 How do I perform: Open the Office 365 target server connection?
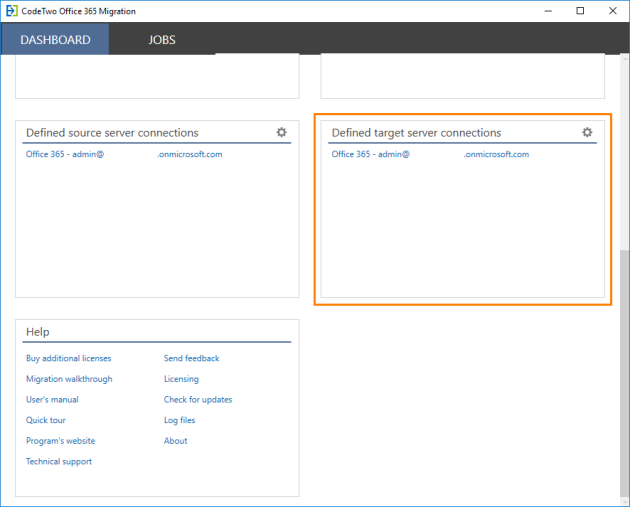point(430,154)
